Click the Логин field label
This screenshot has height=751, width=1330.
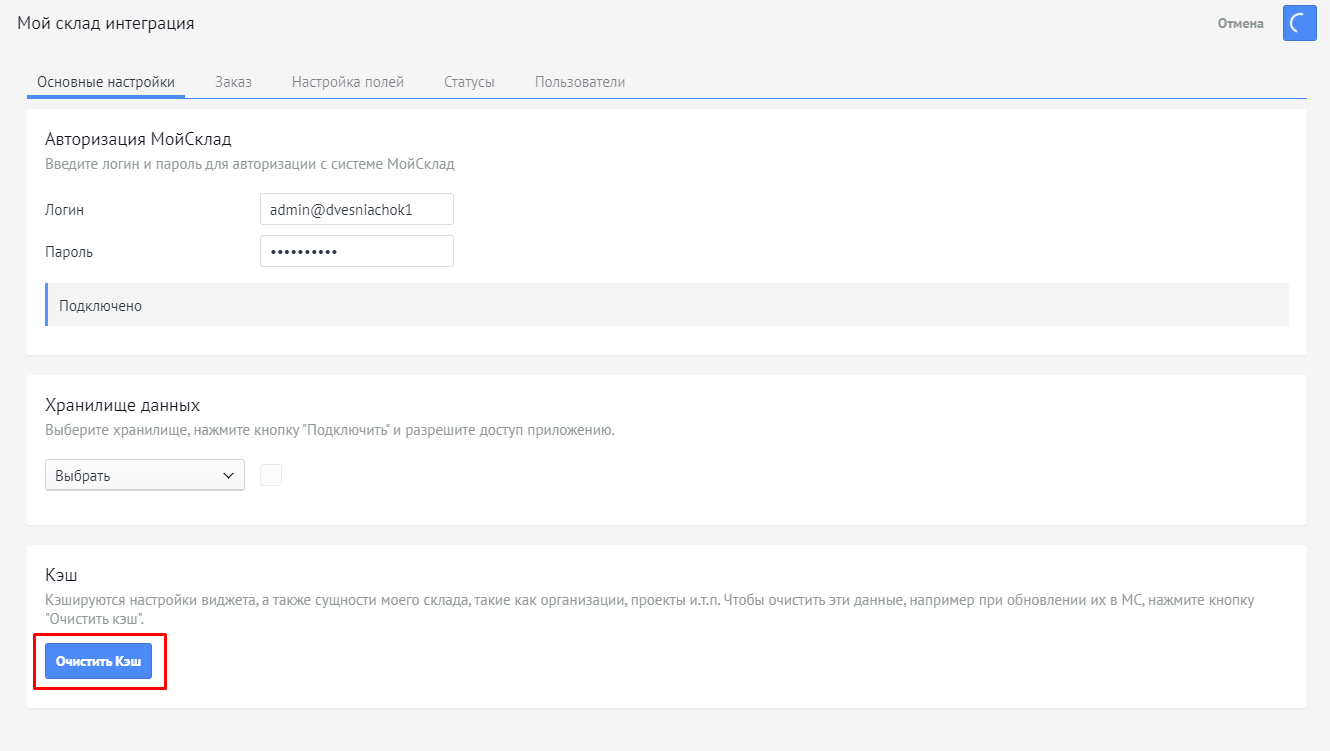pyautogui.click(x=65, y=210)
